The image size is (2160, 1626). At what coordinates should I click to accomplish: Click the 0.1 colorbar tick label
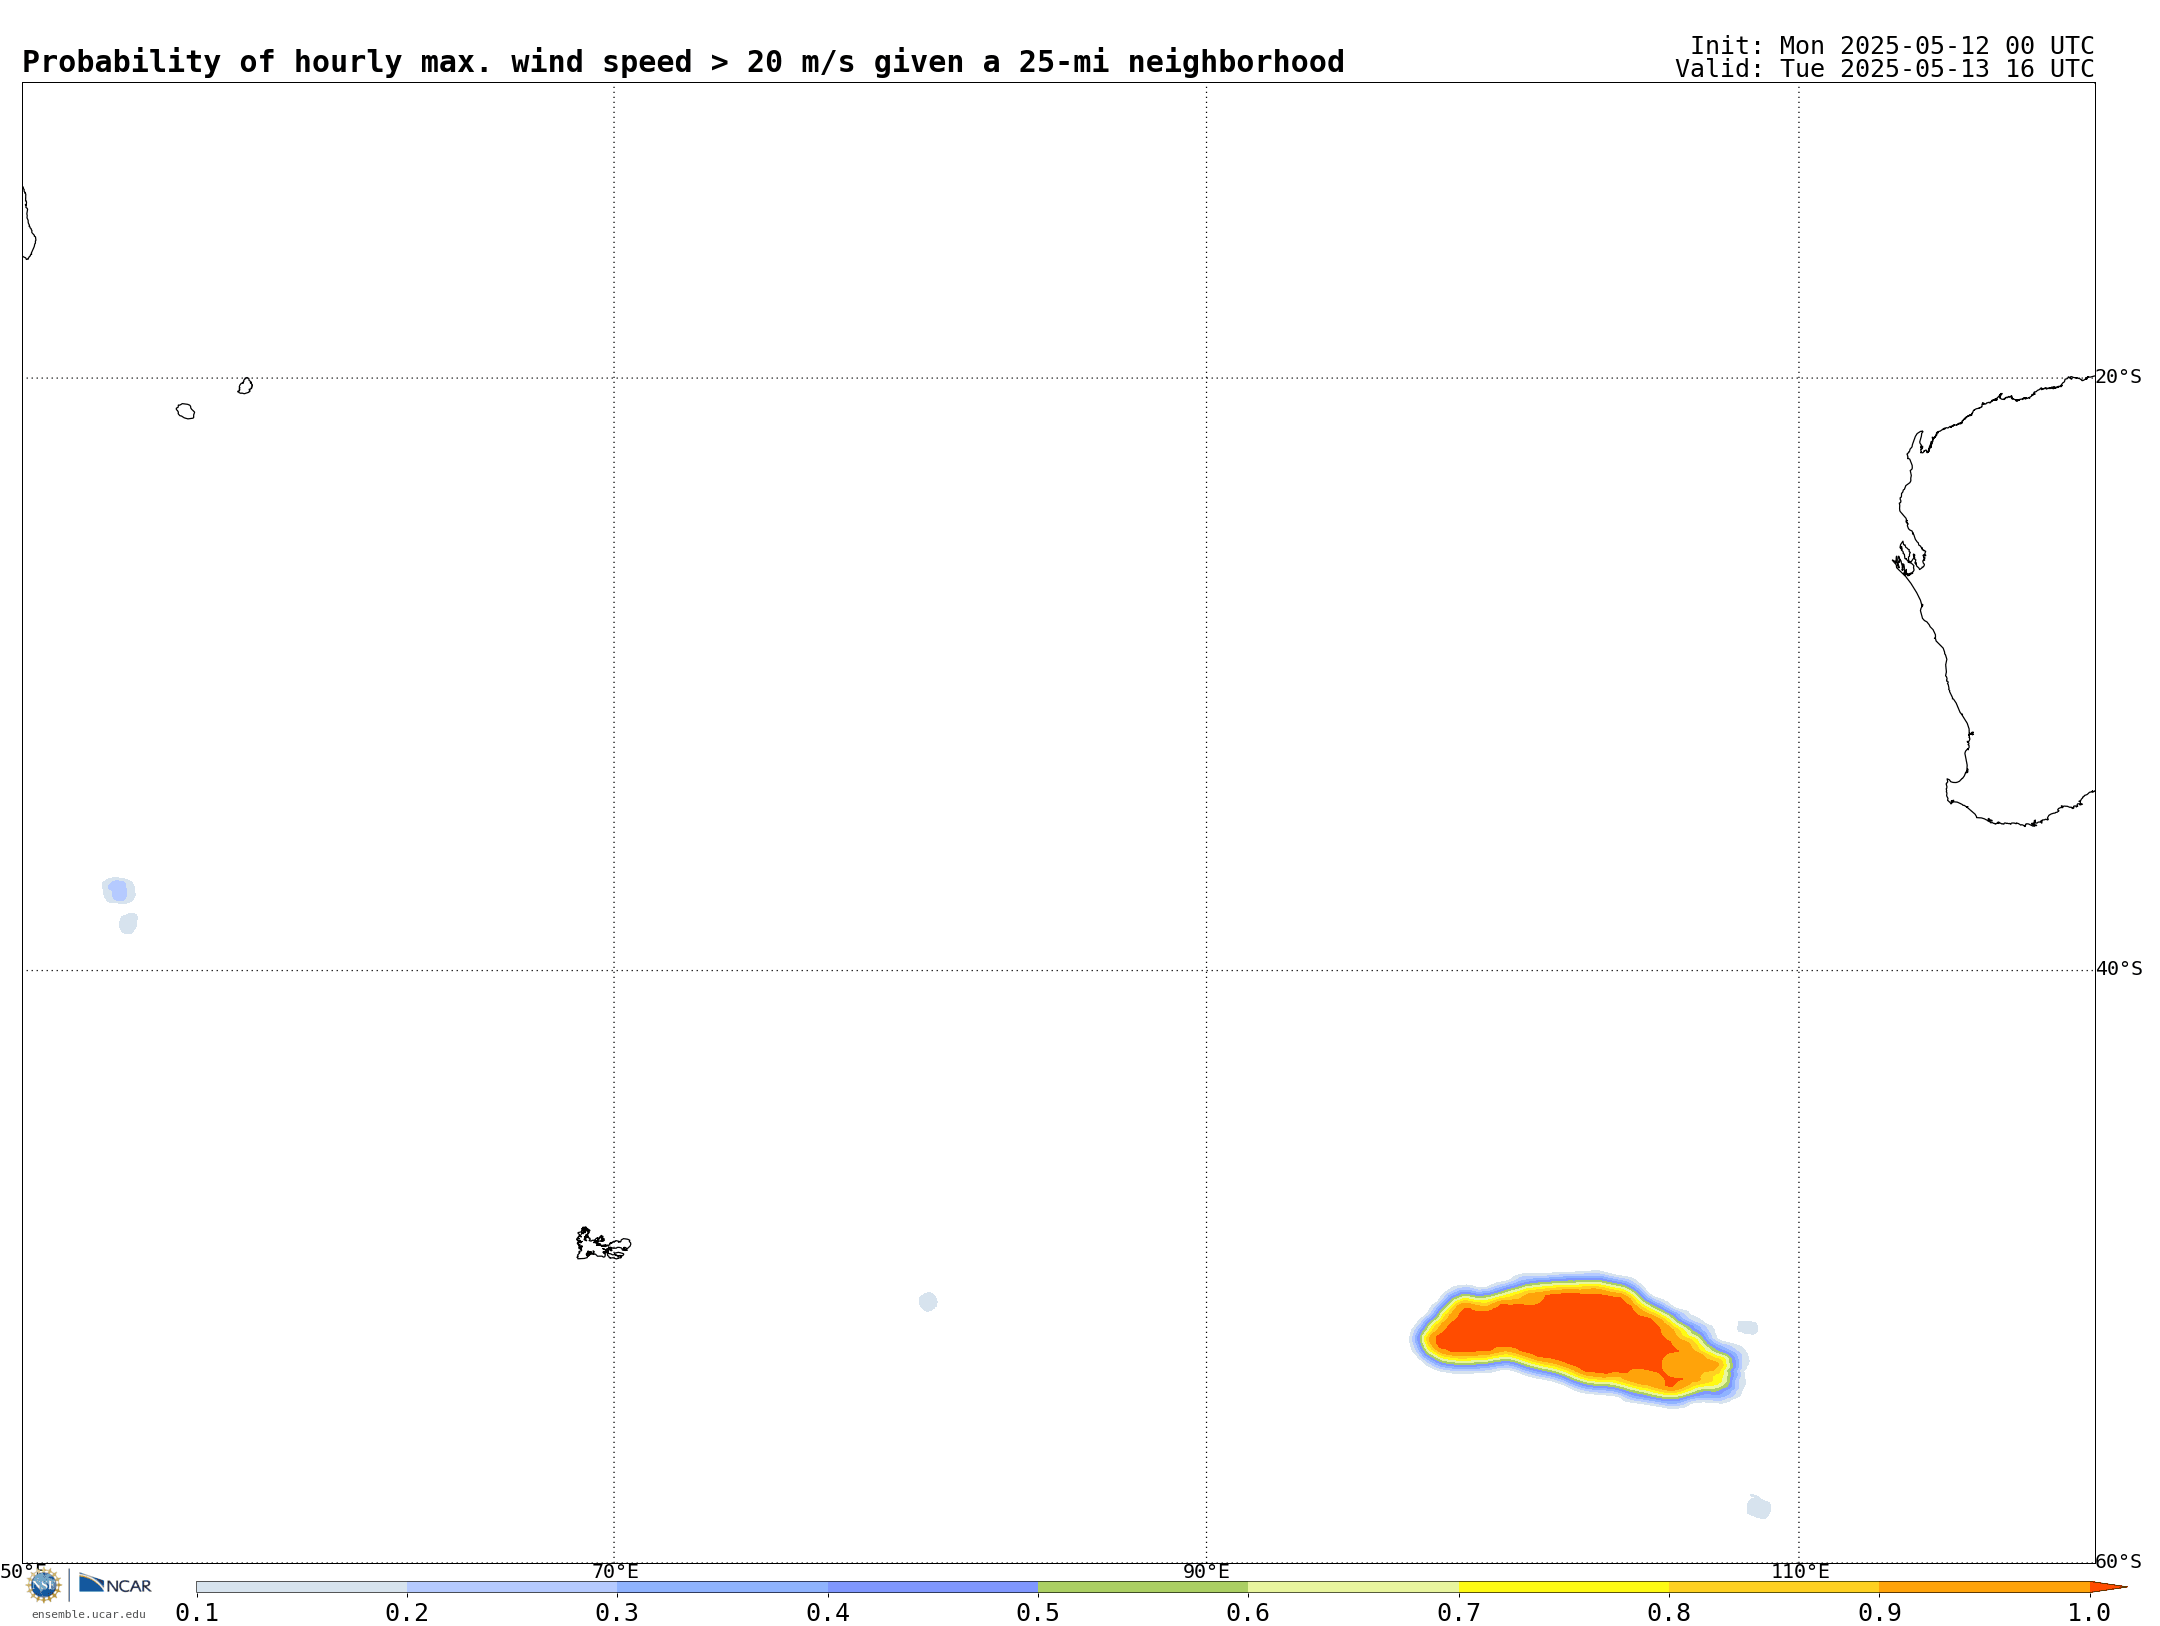pos(197,1612)
